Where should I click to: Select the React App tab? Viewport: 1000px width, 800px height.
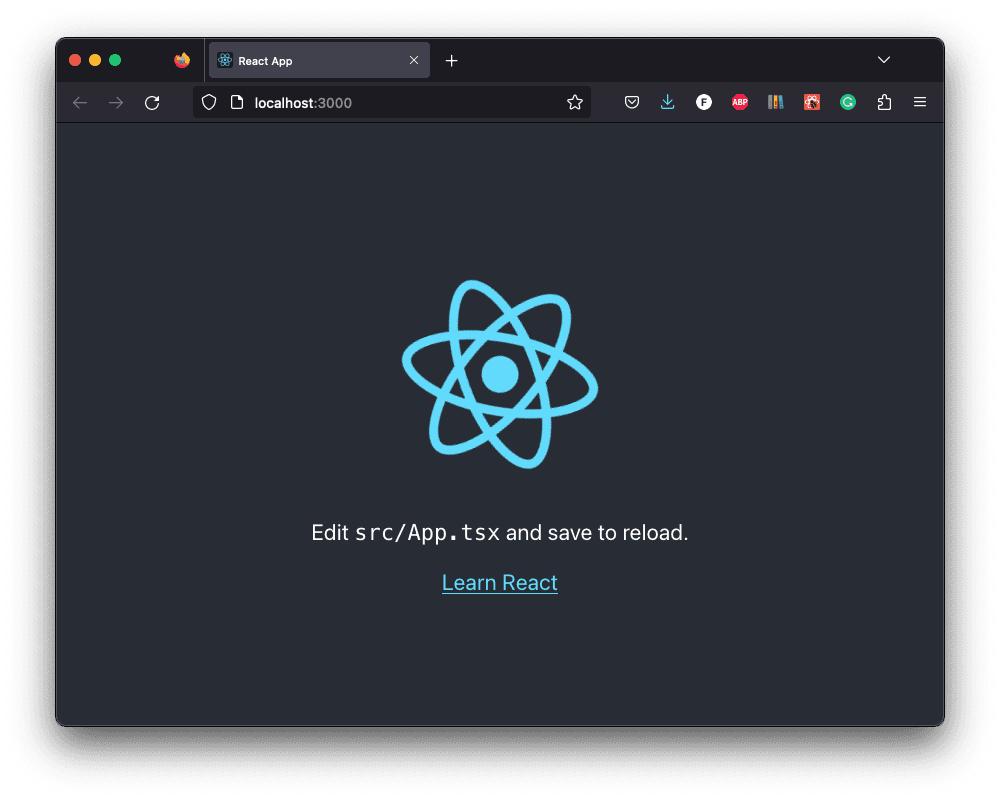[319, 61]
